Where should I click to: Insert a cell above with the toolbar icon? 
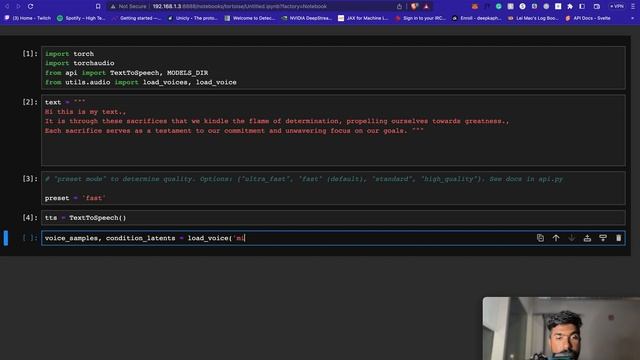click(587, 238)
